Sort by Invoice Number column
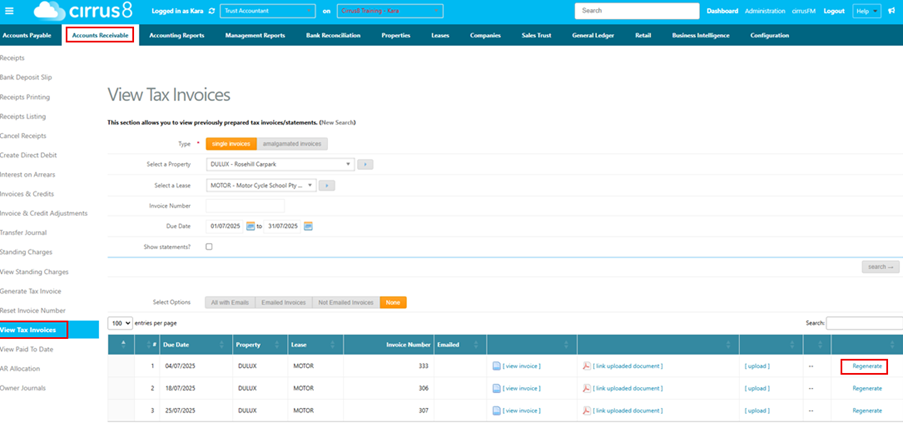Screen dimensions: 903x423 389,345
